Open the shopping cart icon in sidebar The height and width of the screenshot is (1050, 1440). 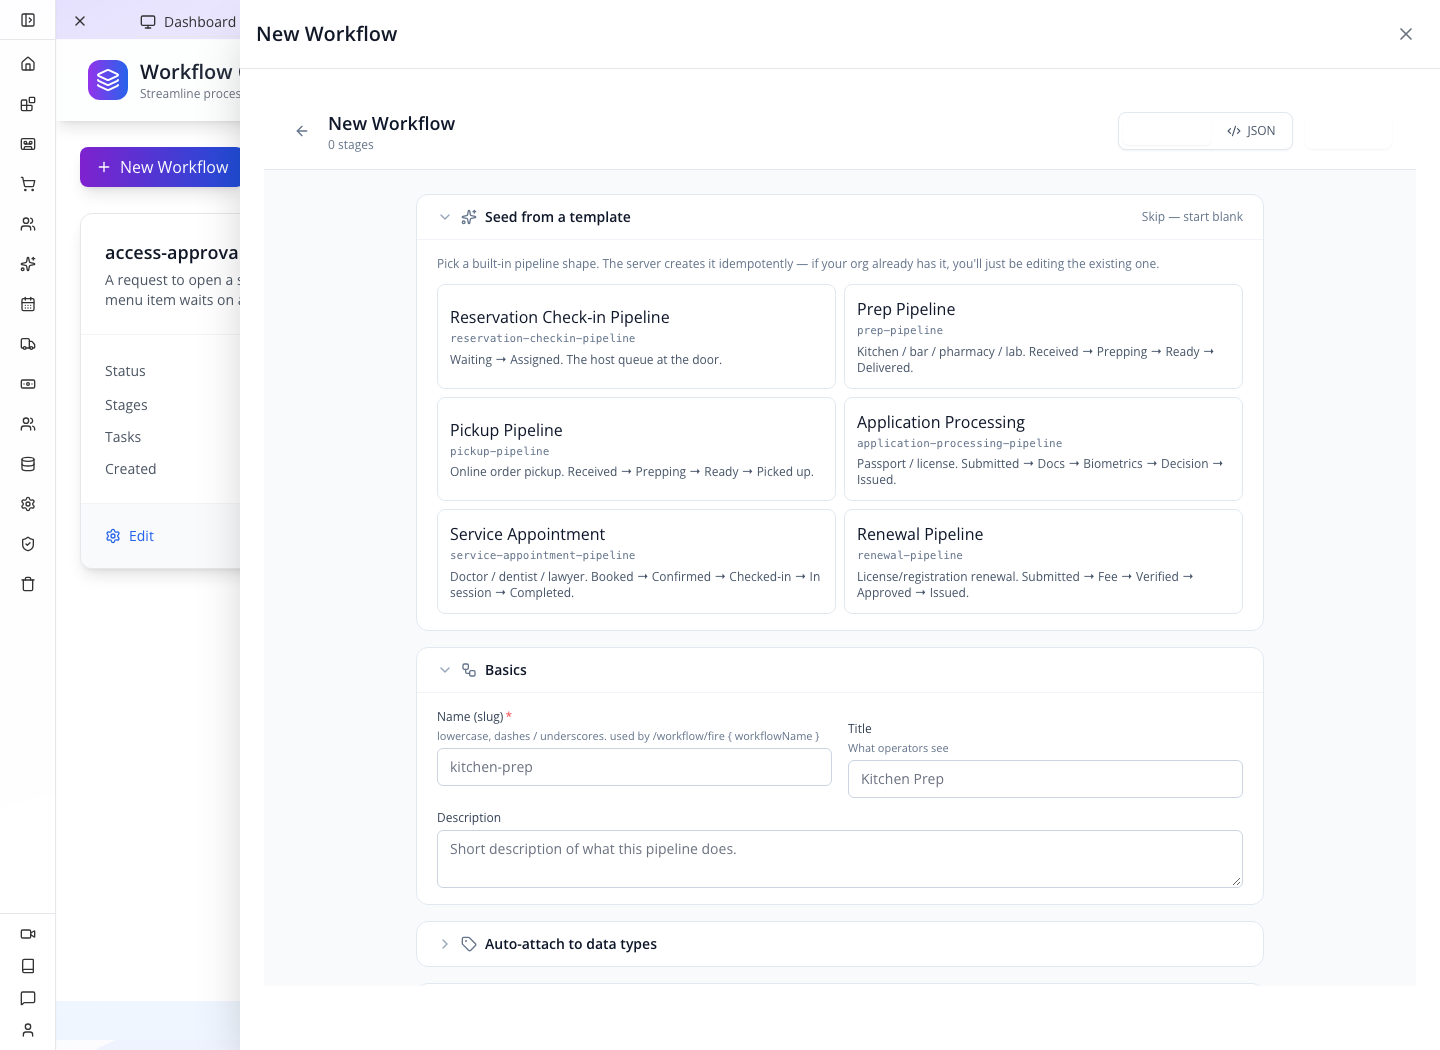(28, 184)
